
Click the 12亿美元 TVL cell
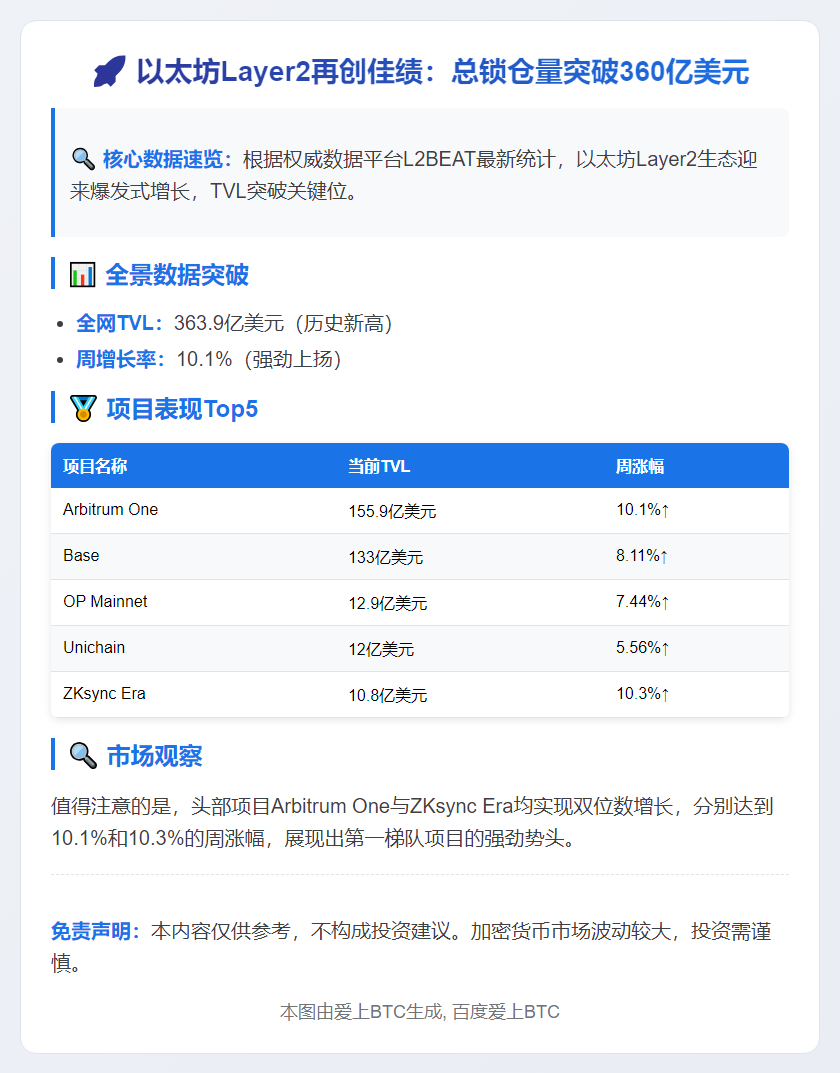[x=381, y=649]
